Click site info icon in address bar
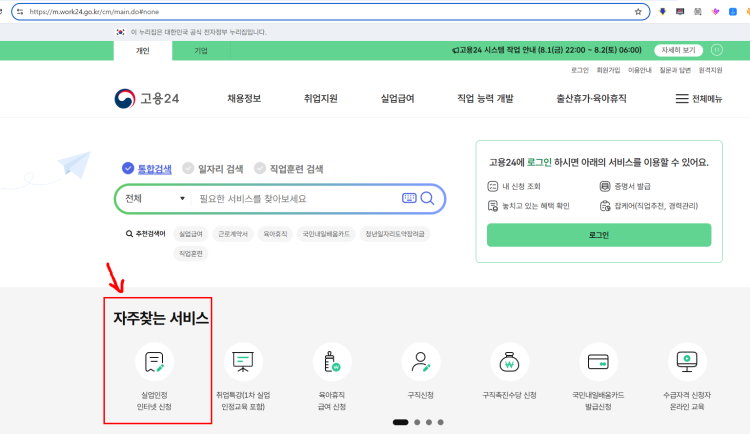750x434 pixels. tap(20, 11)
